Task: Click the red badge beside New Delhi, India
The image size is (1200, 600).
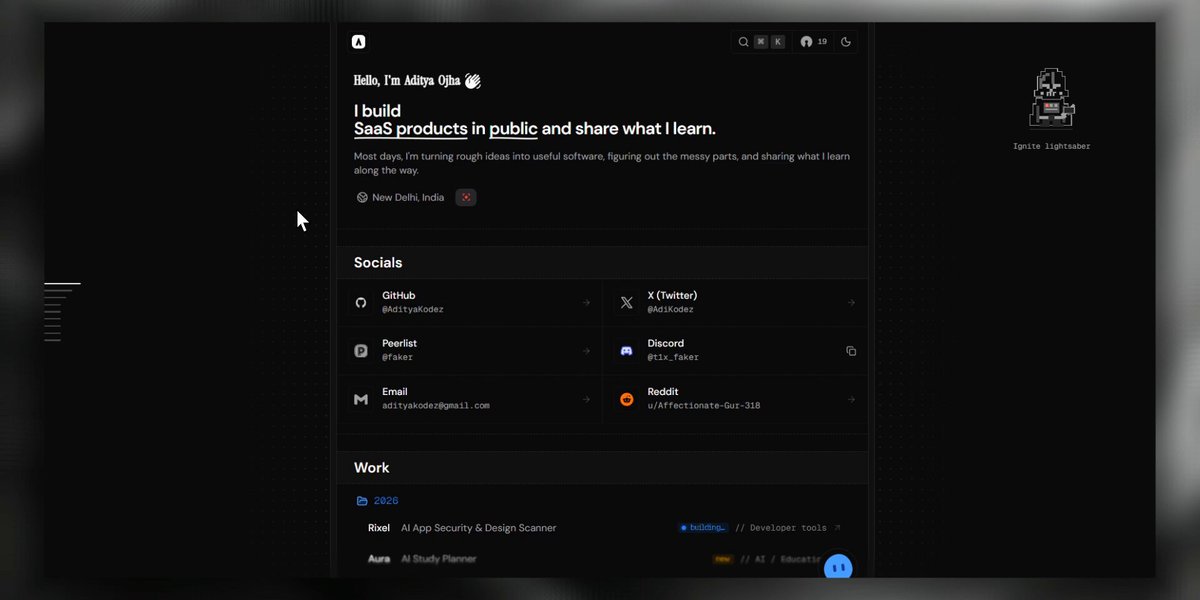Action: 466,197
